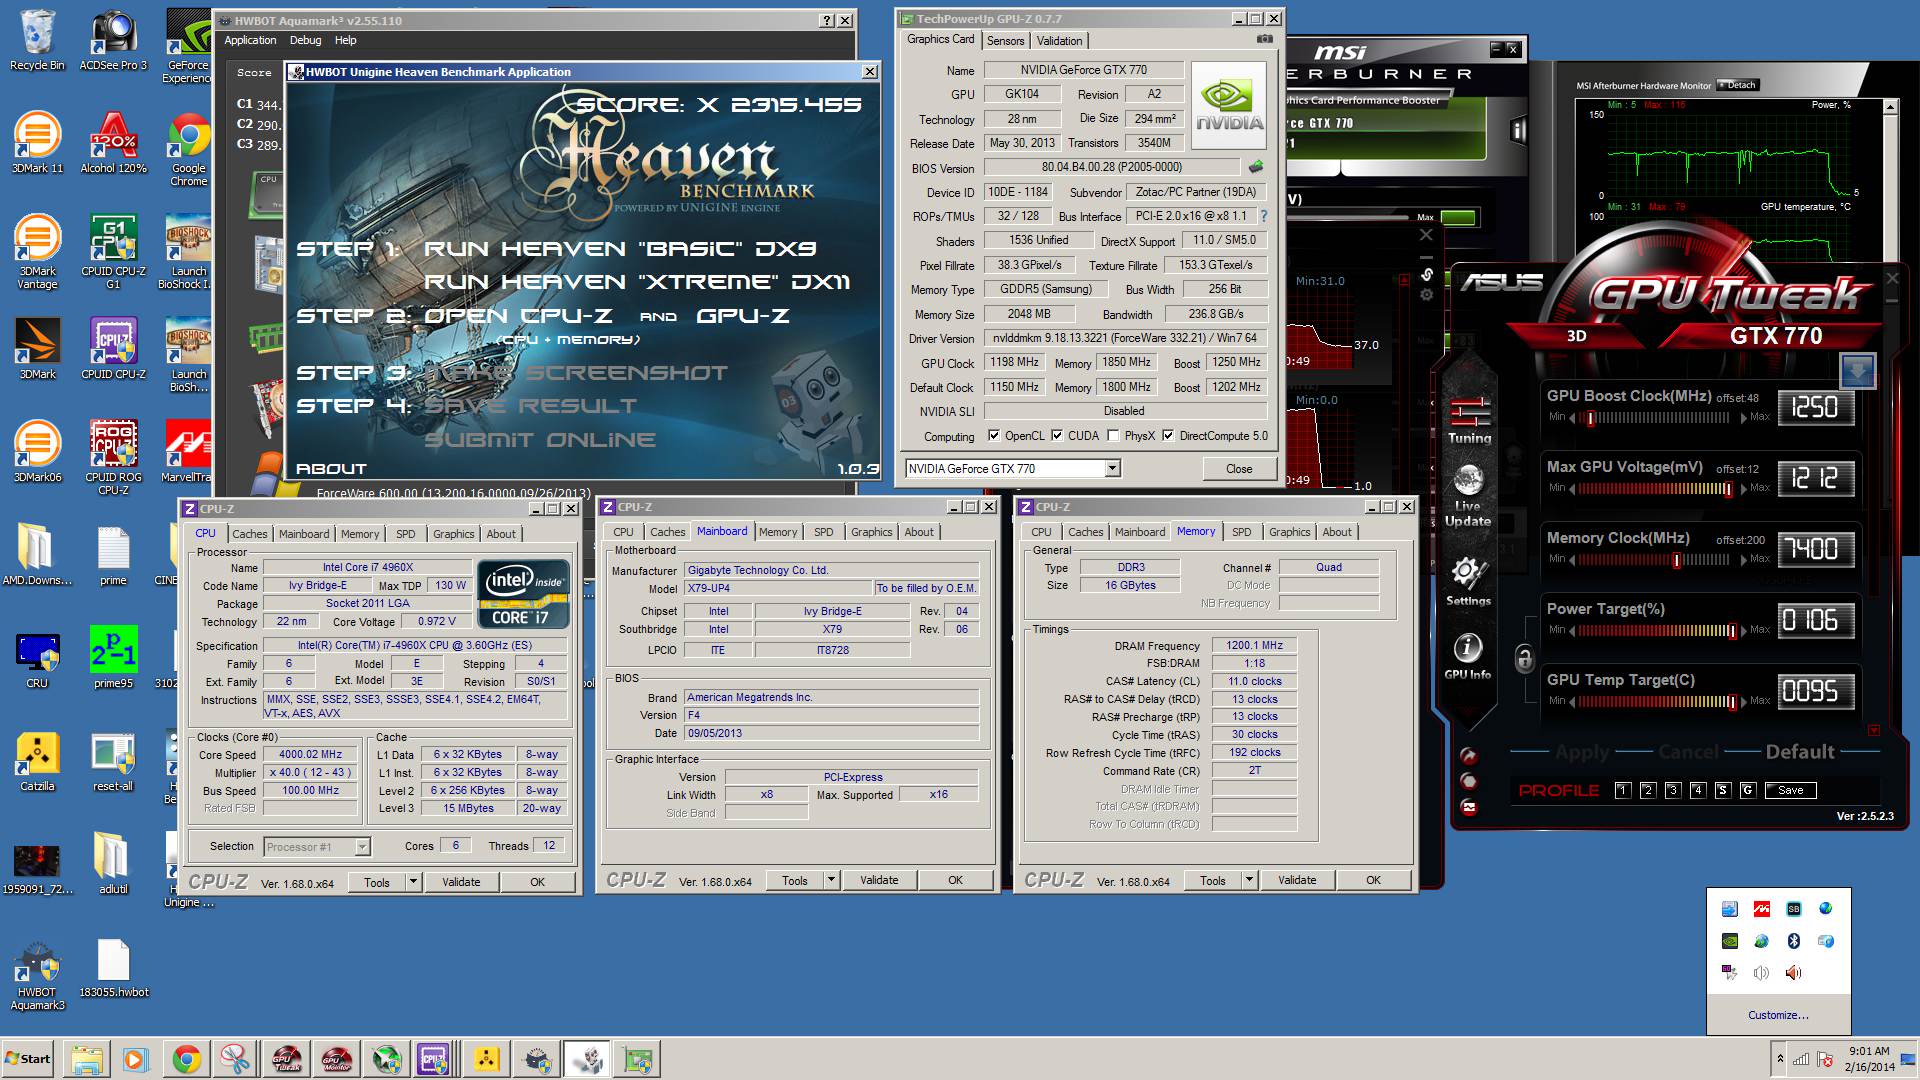Toggle OpenCL checkbox in GPU-Z
The image size is (1920, 1080).
click(994, 436)
